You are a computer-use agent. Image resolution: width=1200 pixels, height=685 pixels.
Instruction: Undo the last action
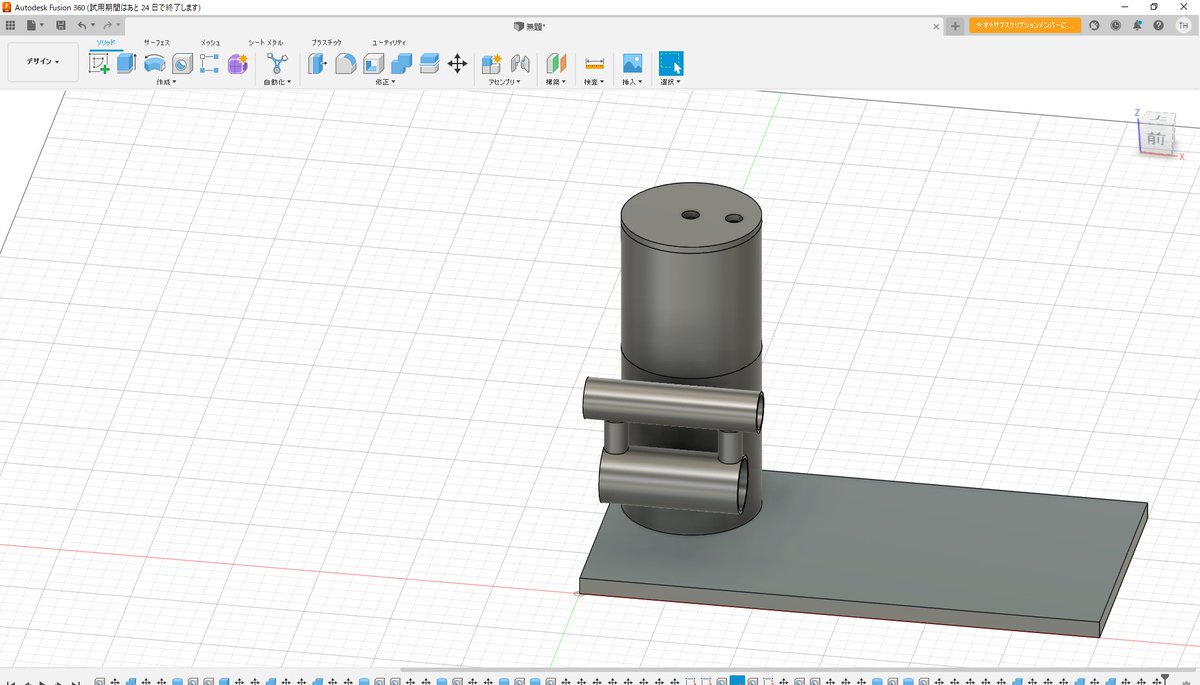pos(84,25)
